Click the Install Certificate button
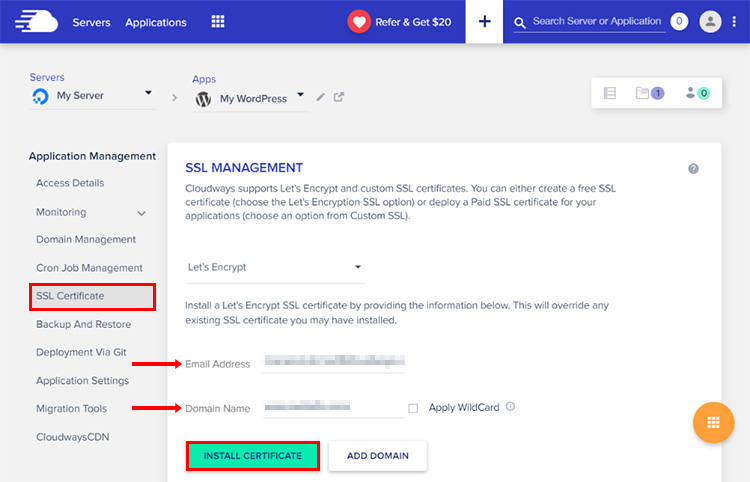Image resolution: width=750 pixels, height=482 pixels. (253, 456)
